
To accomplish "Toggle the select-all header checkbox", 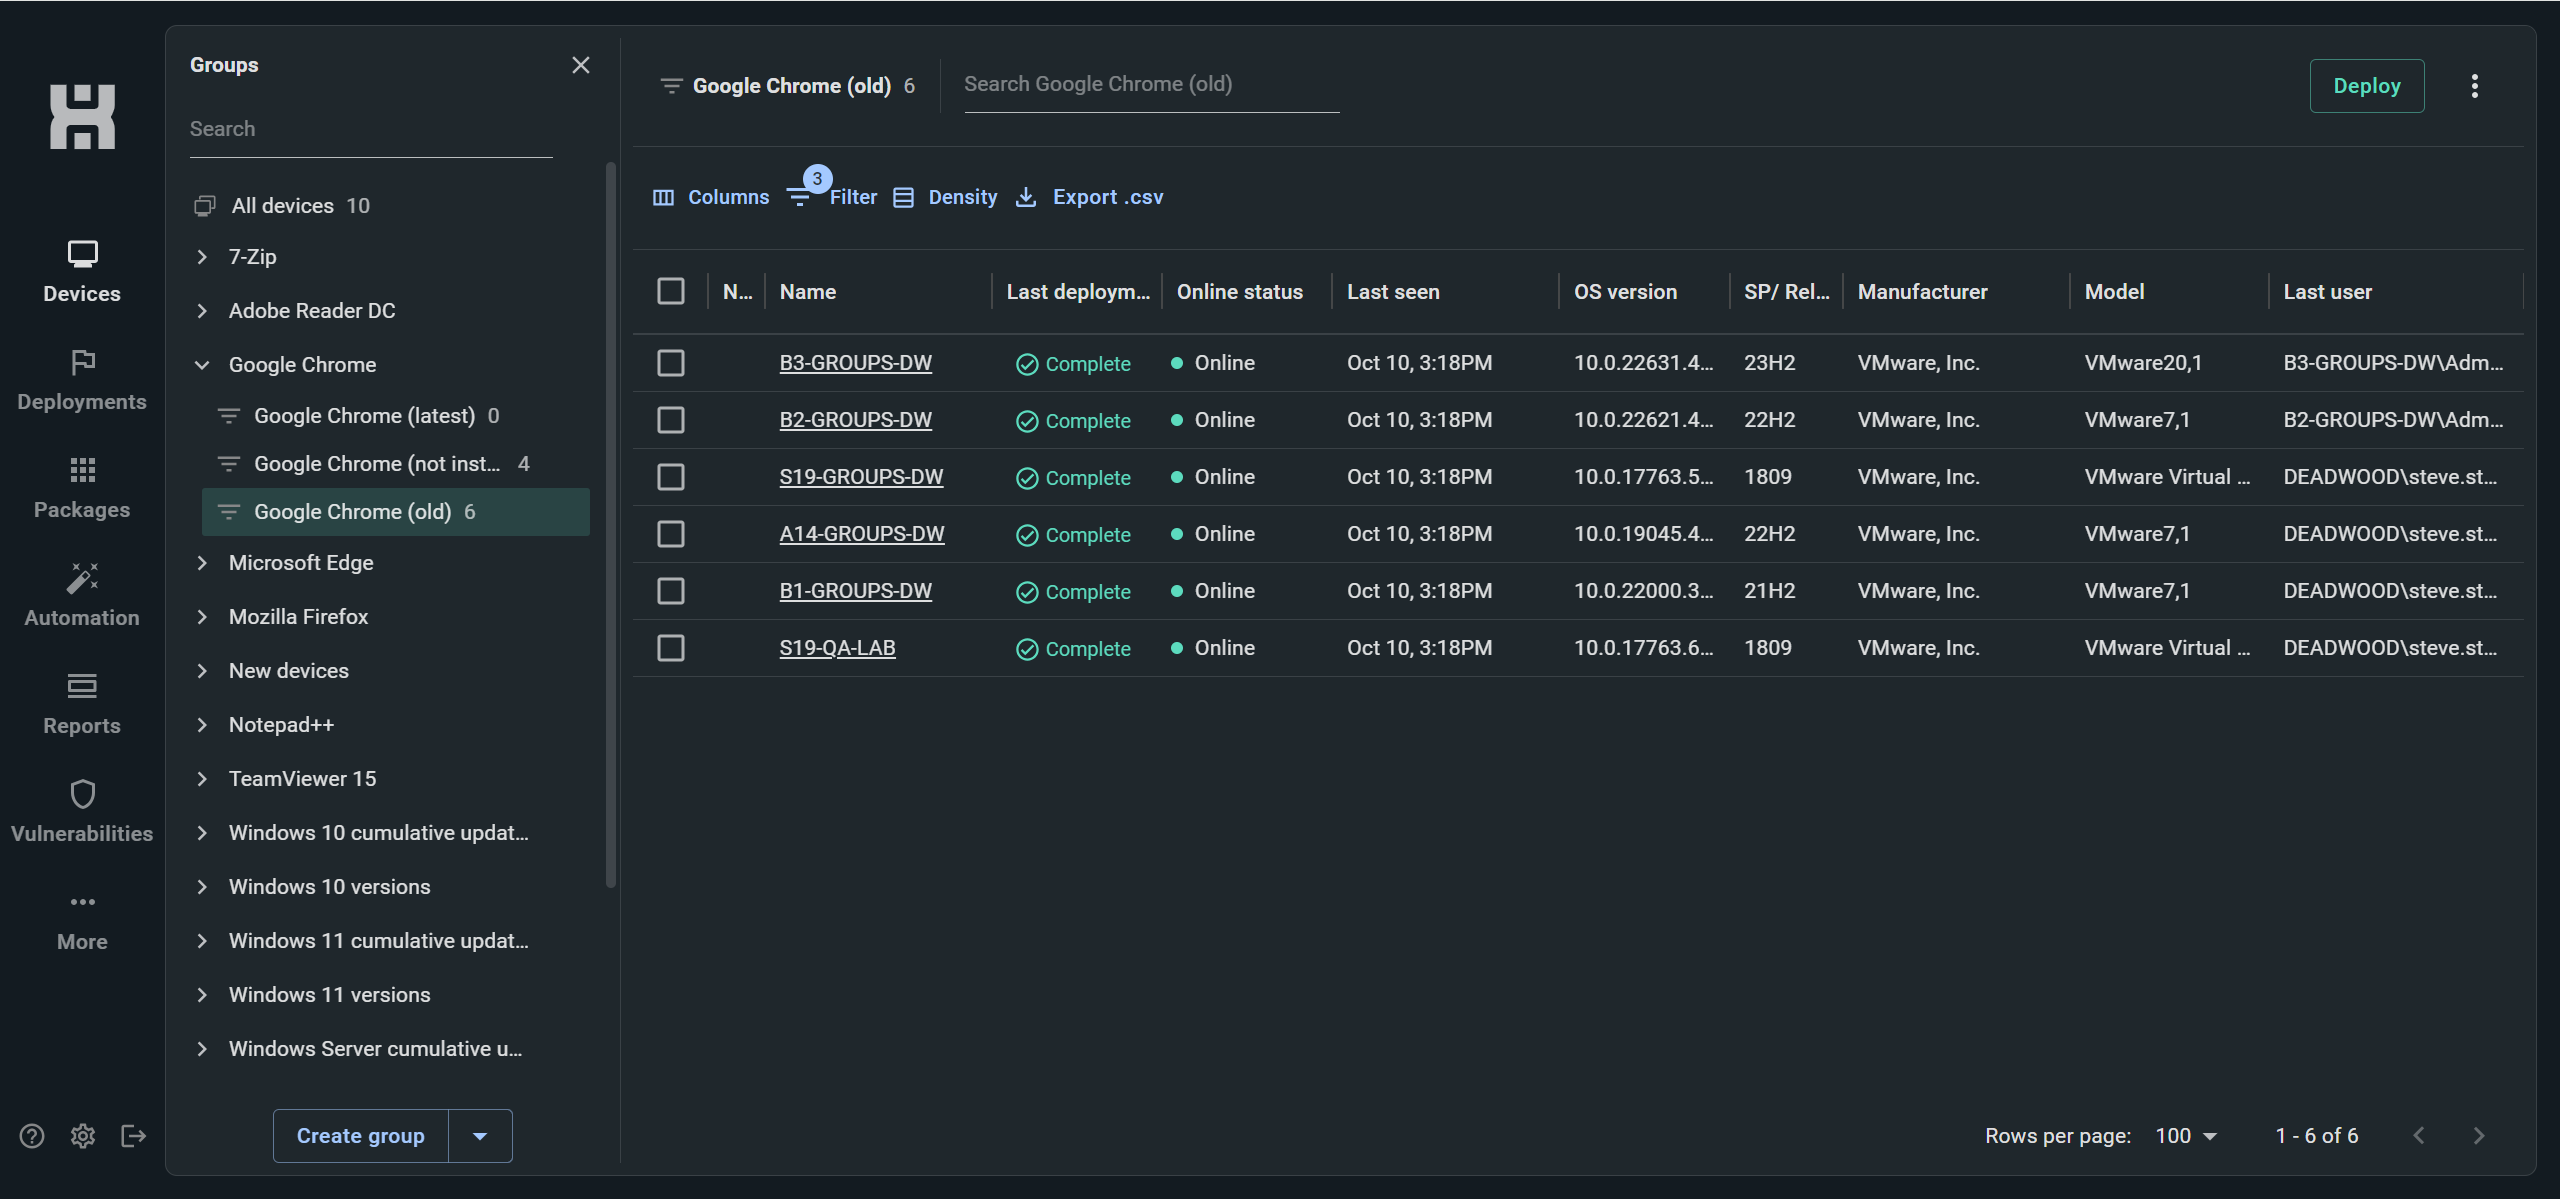I will click(x=671, y=291).
